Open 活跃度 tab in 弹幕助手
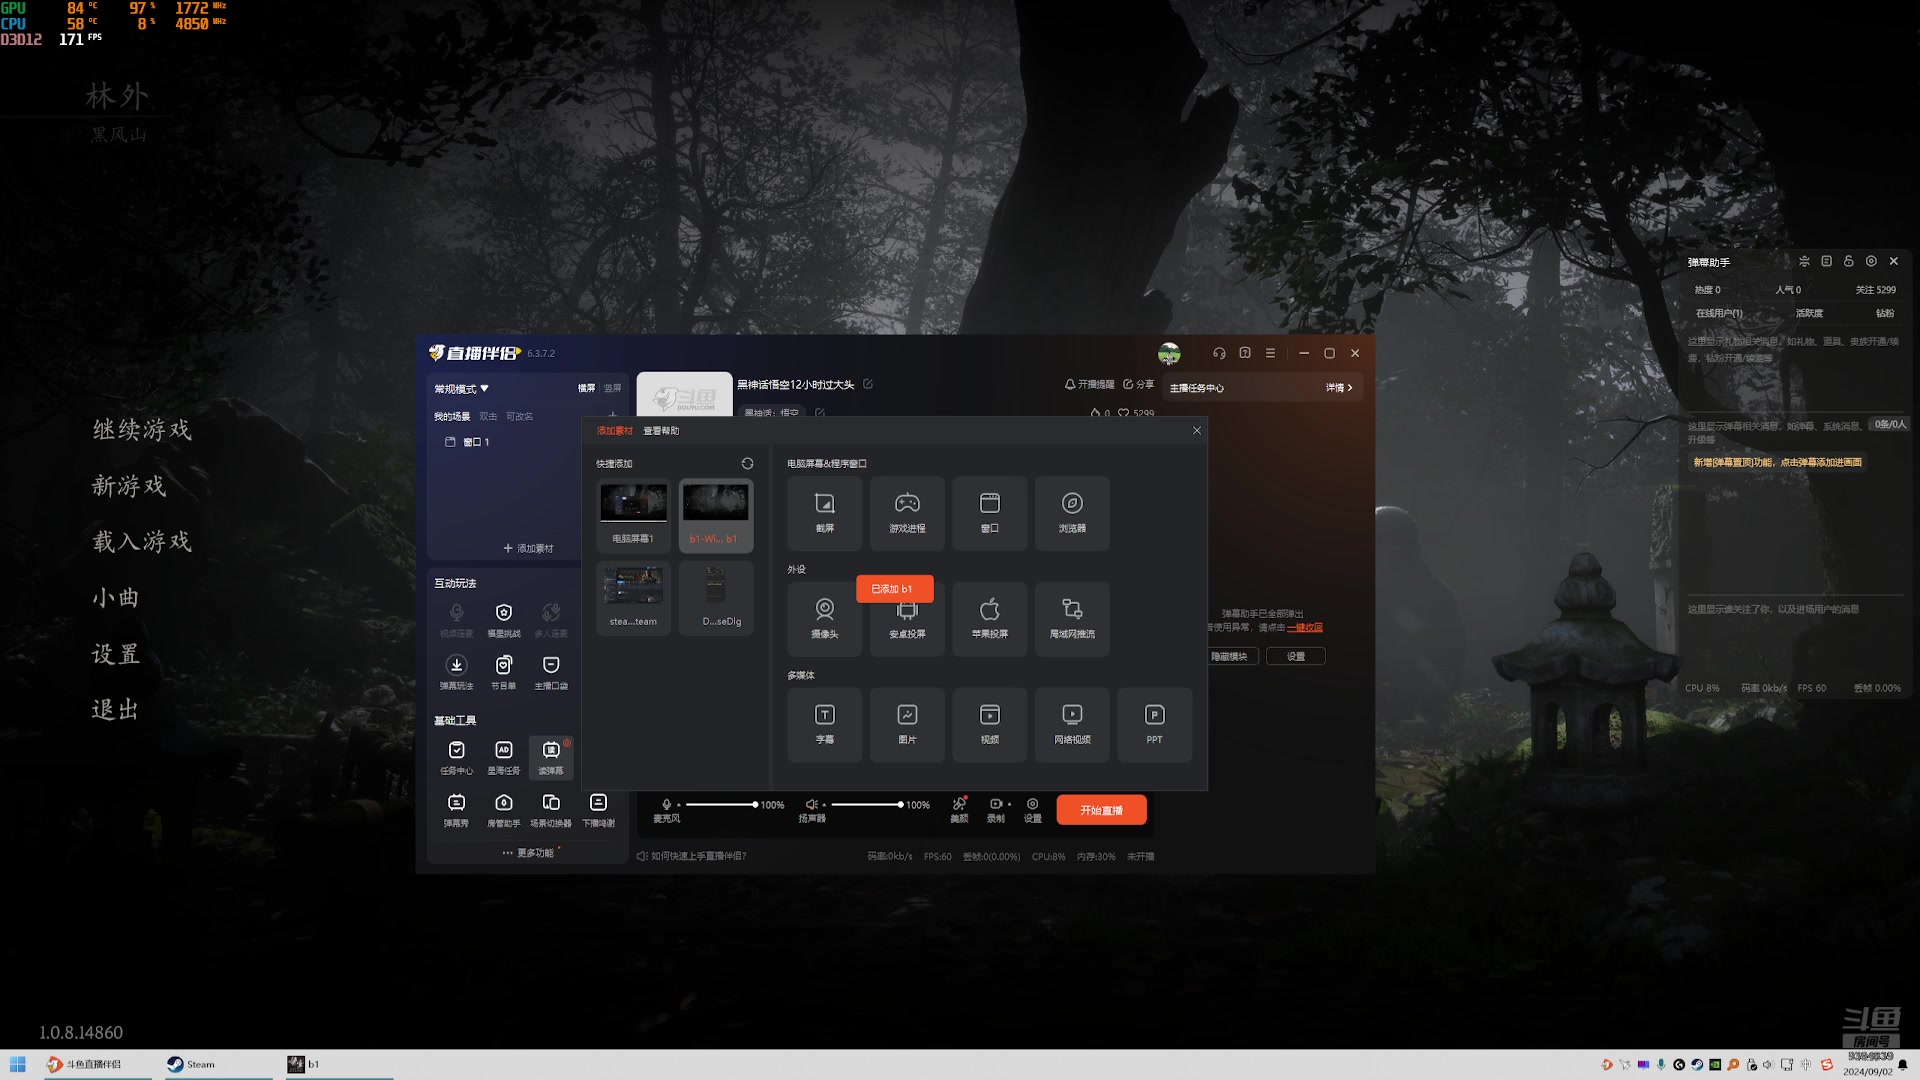 (x=1809, y=313)
